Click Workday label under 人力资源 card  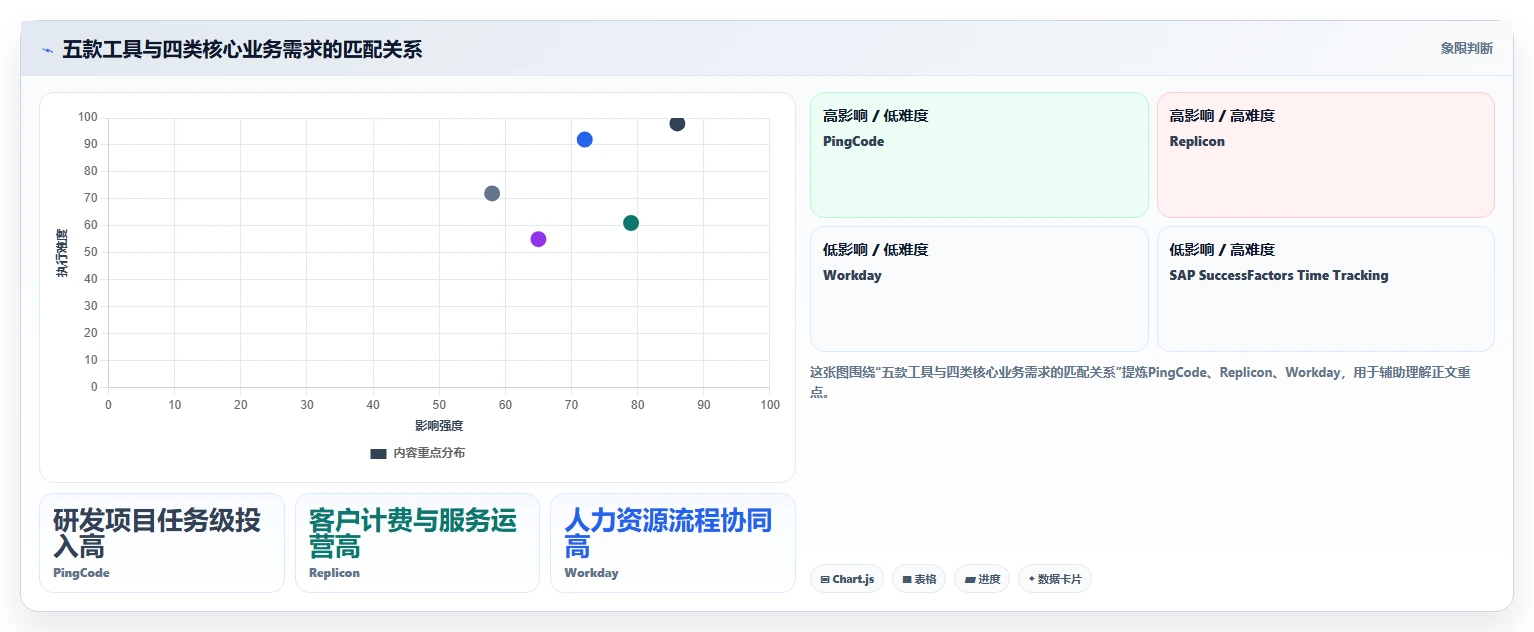pos(591,573)
